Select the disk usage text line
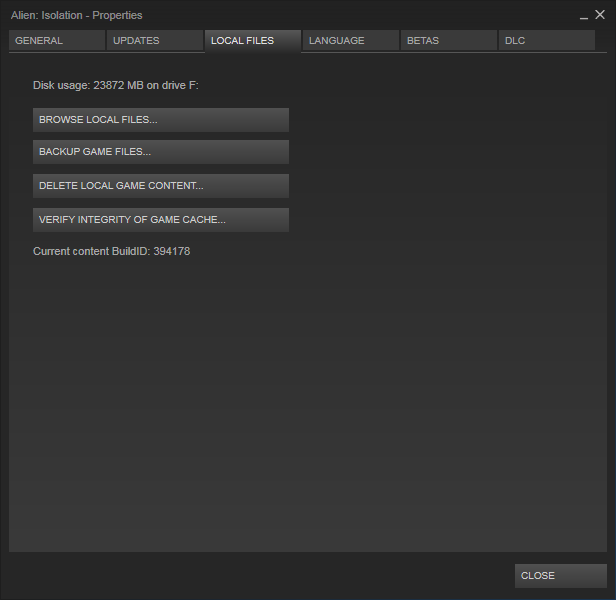616x600 pixels. [116, 85]
